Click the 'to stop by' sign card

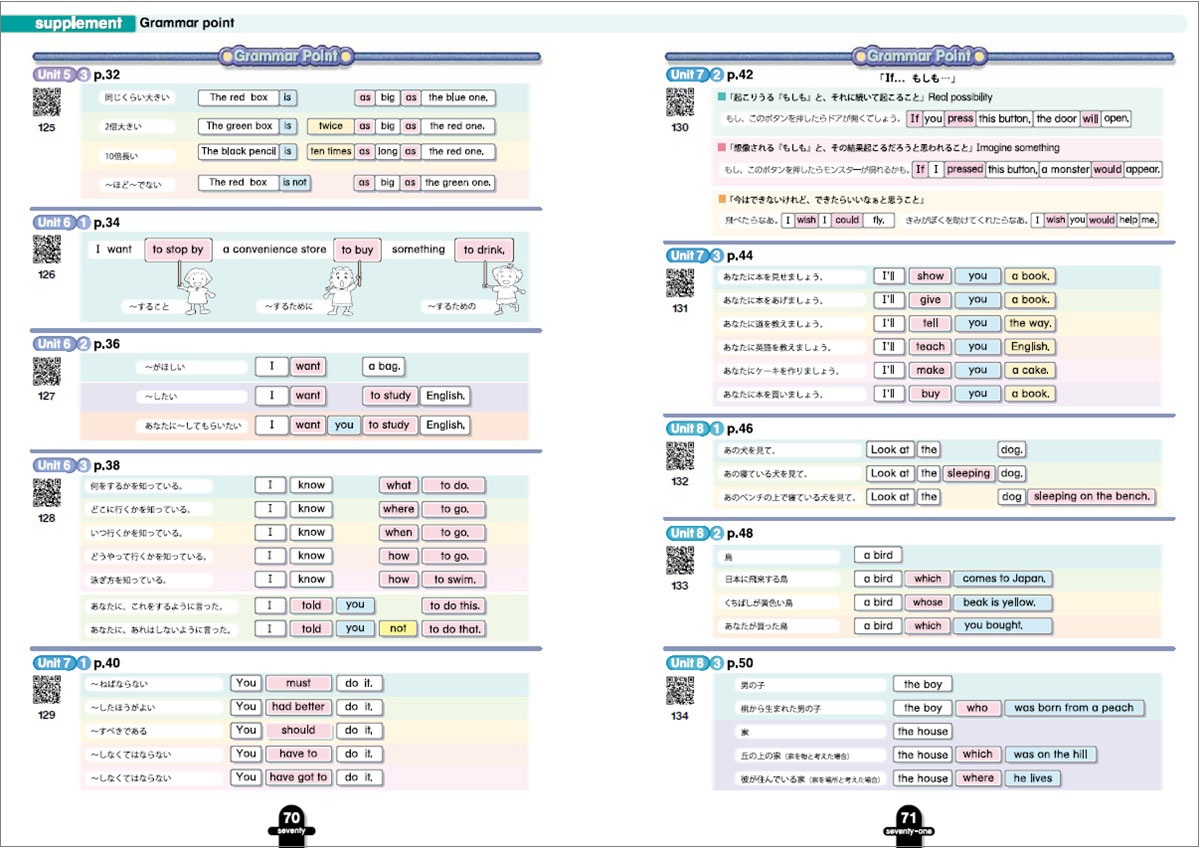(x=178, y=250)
